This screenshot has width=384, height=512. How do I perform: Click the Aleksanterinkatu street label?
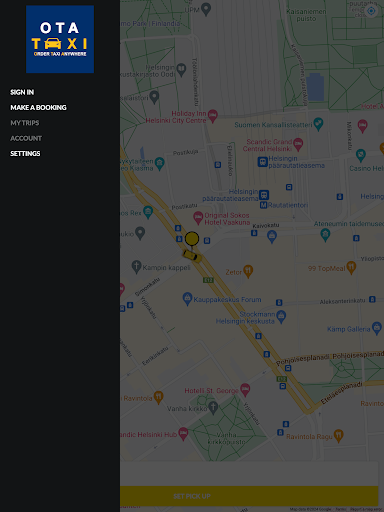(x=342, y=301)
